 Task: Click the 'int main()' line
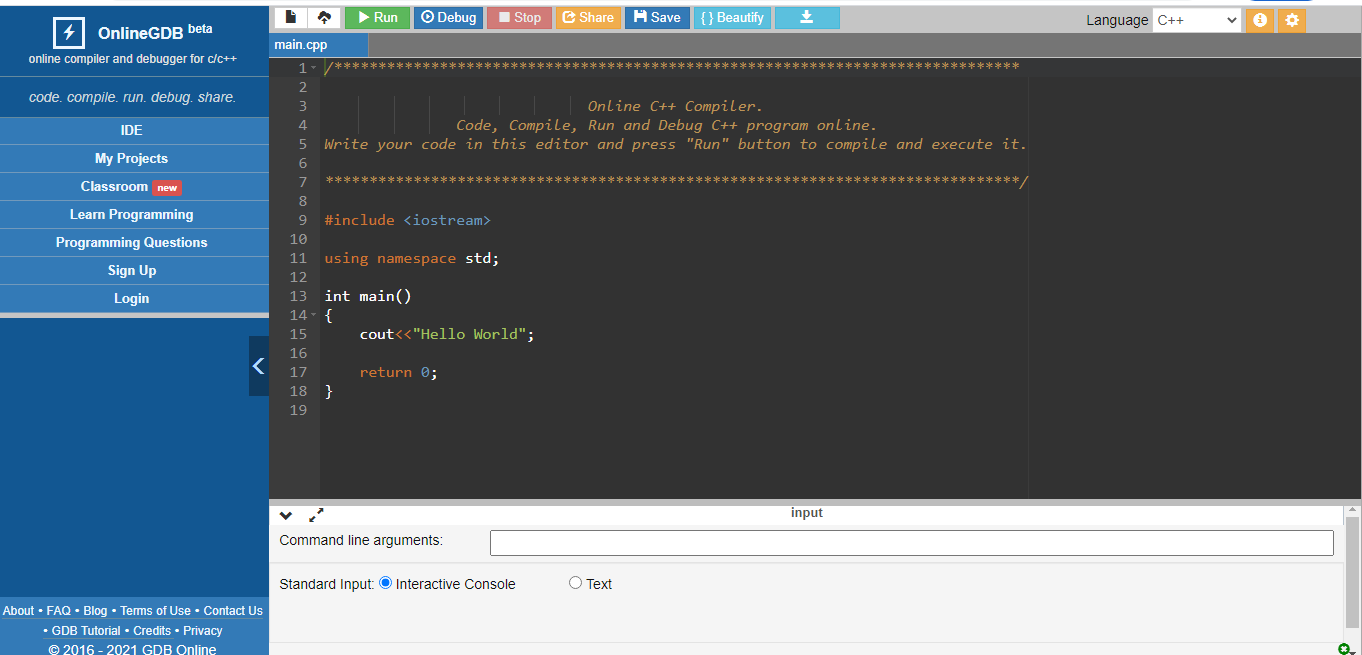click(x=368, y=296)
